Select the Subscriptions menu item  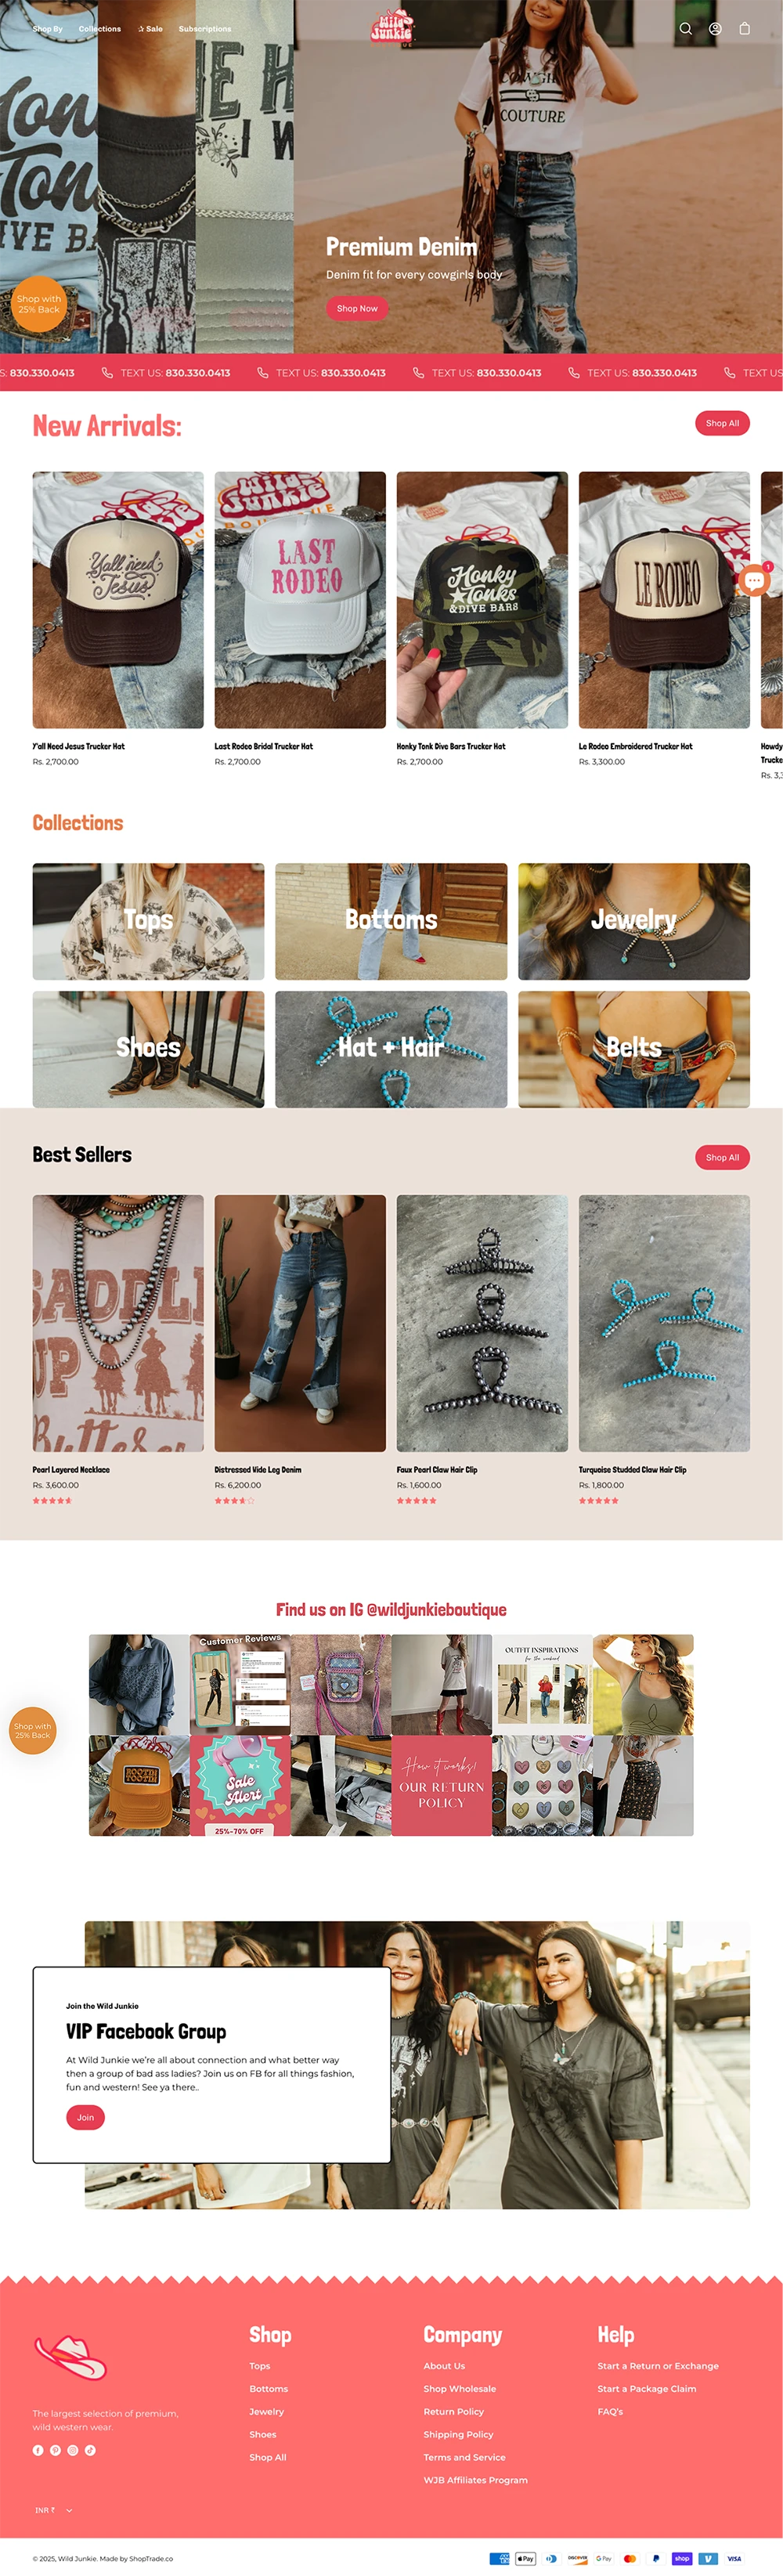[x=205, y=29]
